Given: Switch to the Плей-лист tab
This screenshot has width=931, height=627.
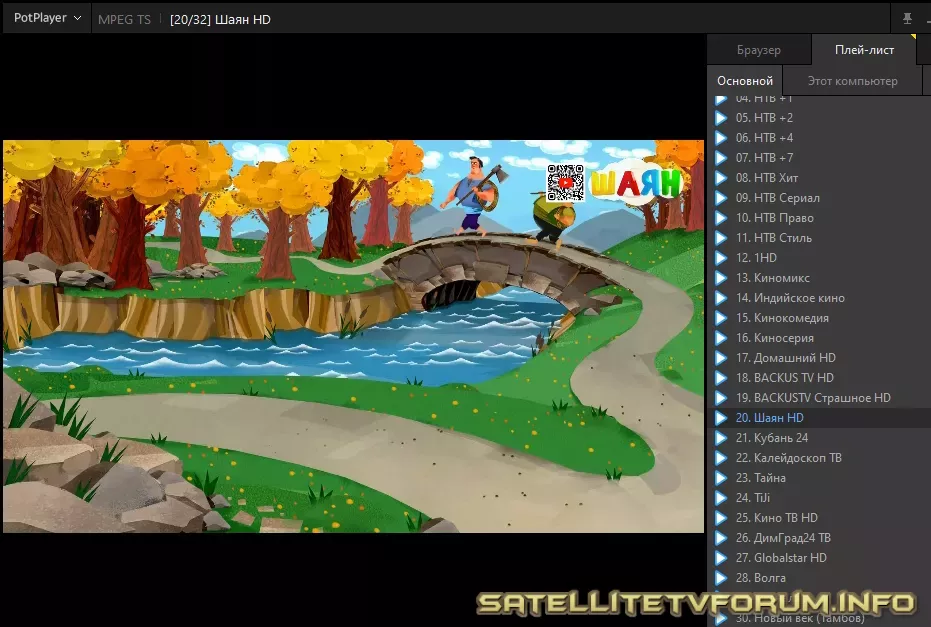Looking at the screenshot, I should (x=864, y=50).
